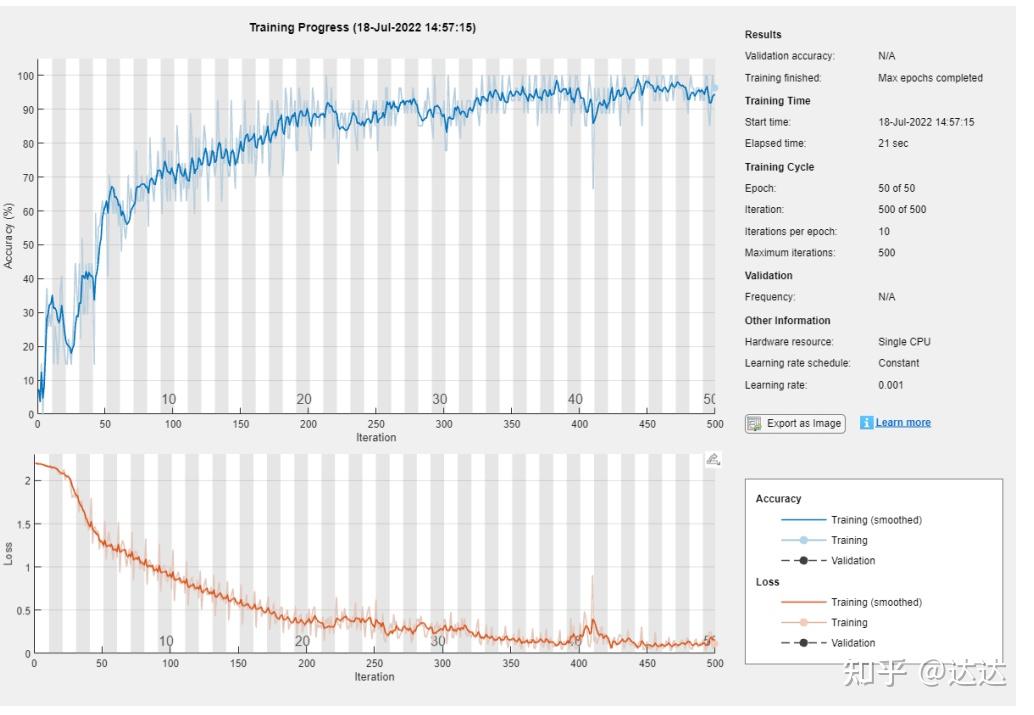Viewport: 1034px width, 715px height.
Task: Click the Max epochs completed status text
Action: tap(930, 78)
